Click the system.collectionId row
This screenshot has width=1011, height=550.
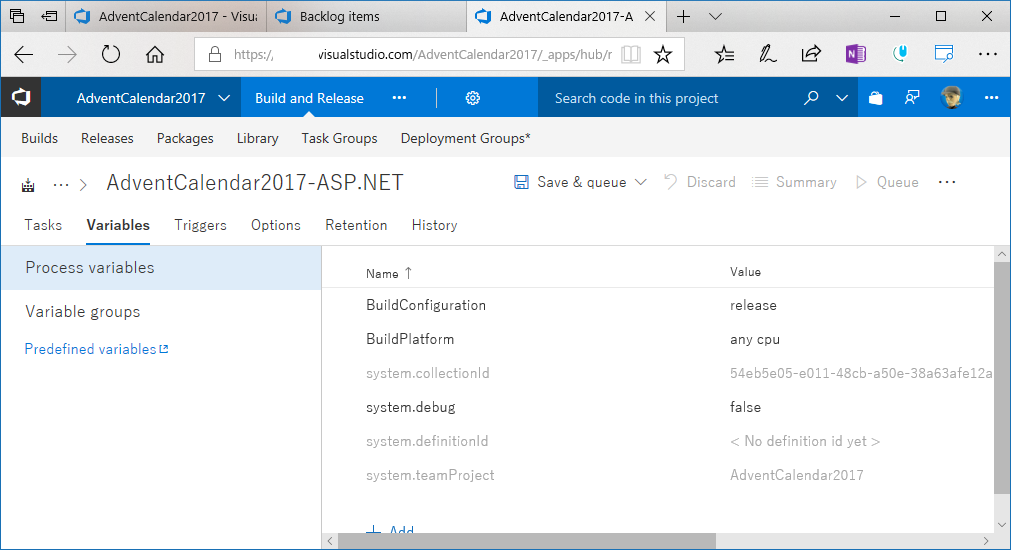[658, 373]
